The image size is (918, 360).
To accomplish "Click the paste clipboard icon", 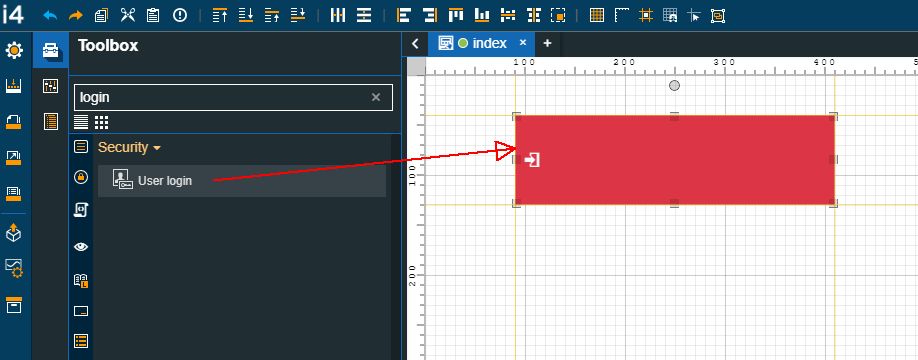I will [153, 15].
